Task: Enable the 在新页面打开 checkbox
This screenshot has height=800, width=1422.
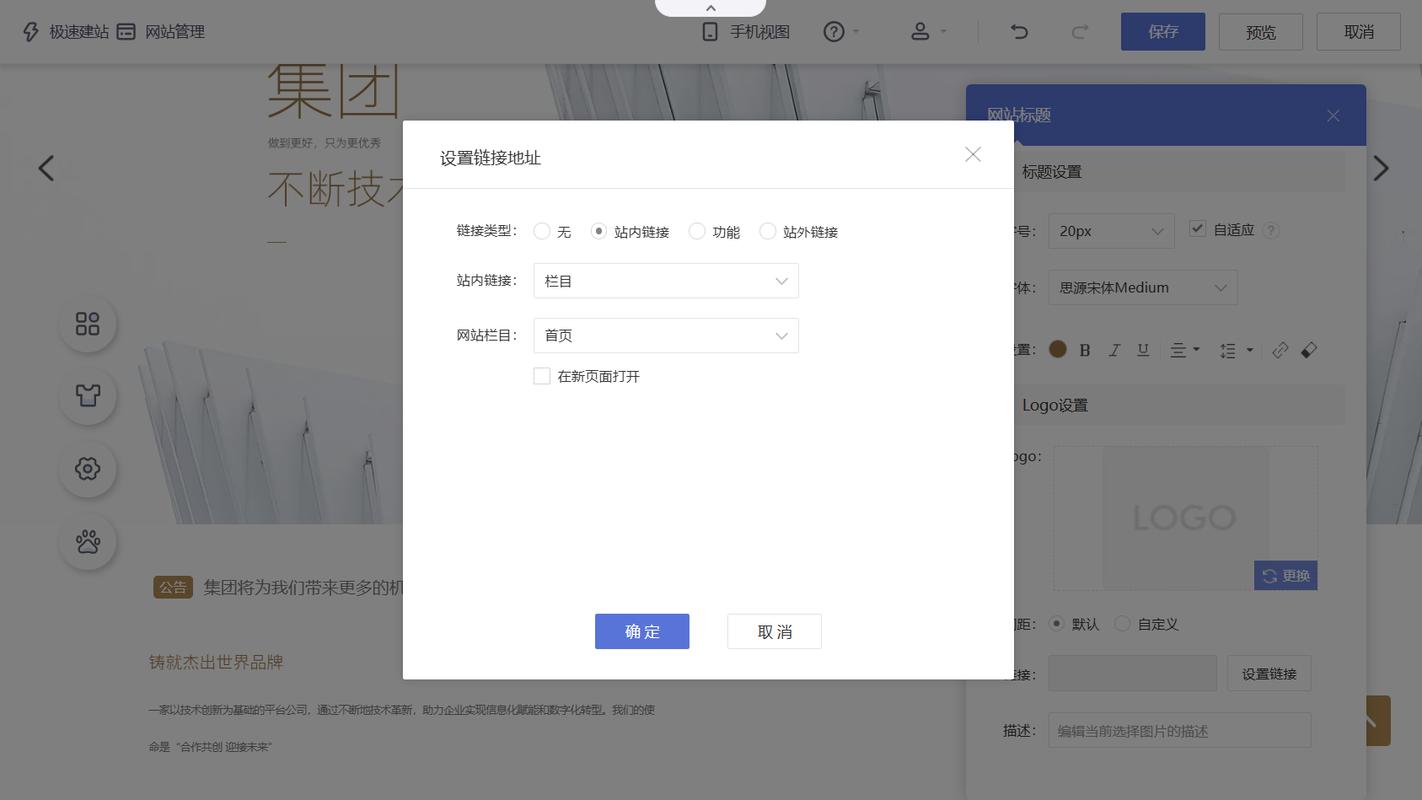Action: pos(542,376)
